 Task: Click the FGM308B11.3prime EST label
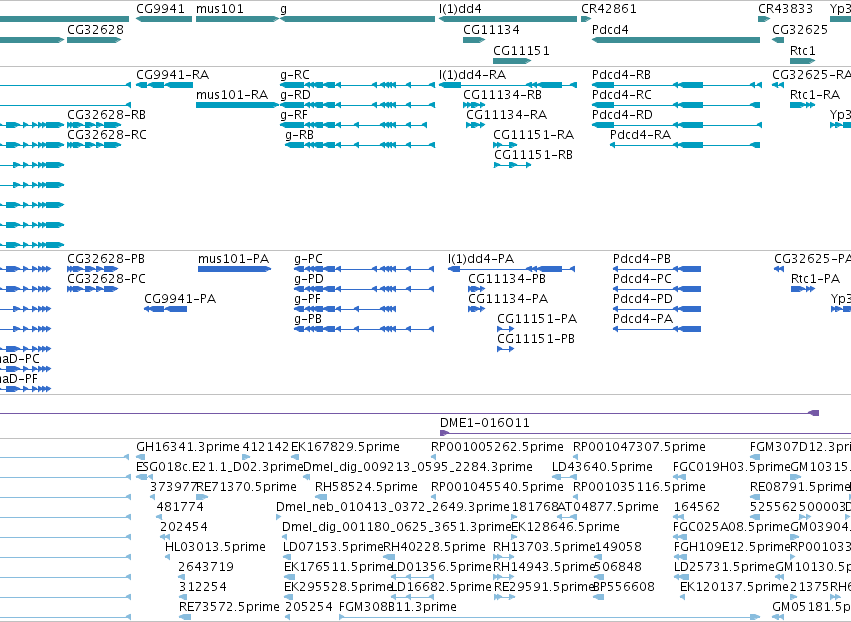[398, 606]
